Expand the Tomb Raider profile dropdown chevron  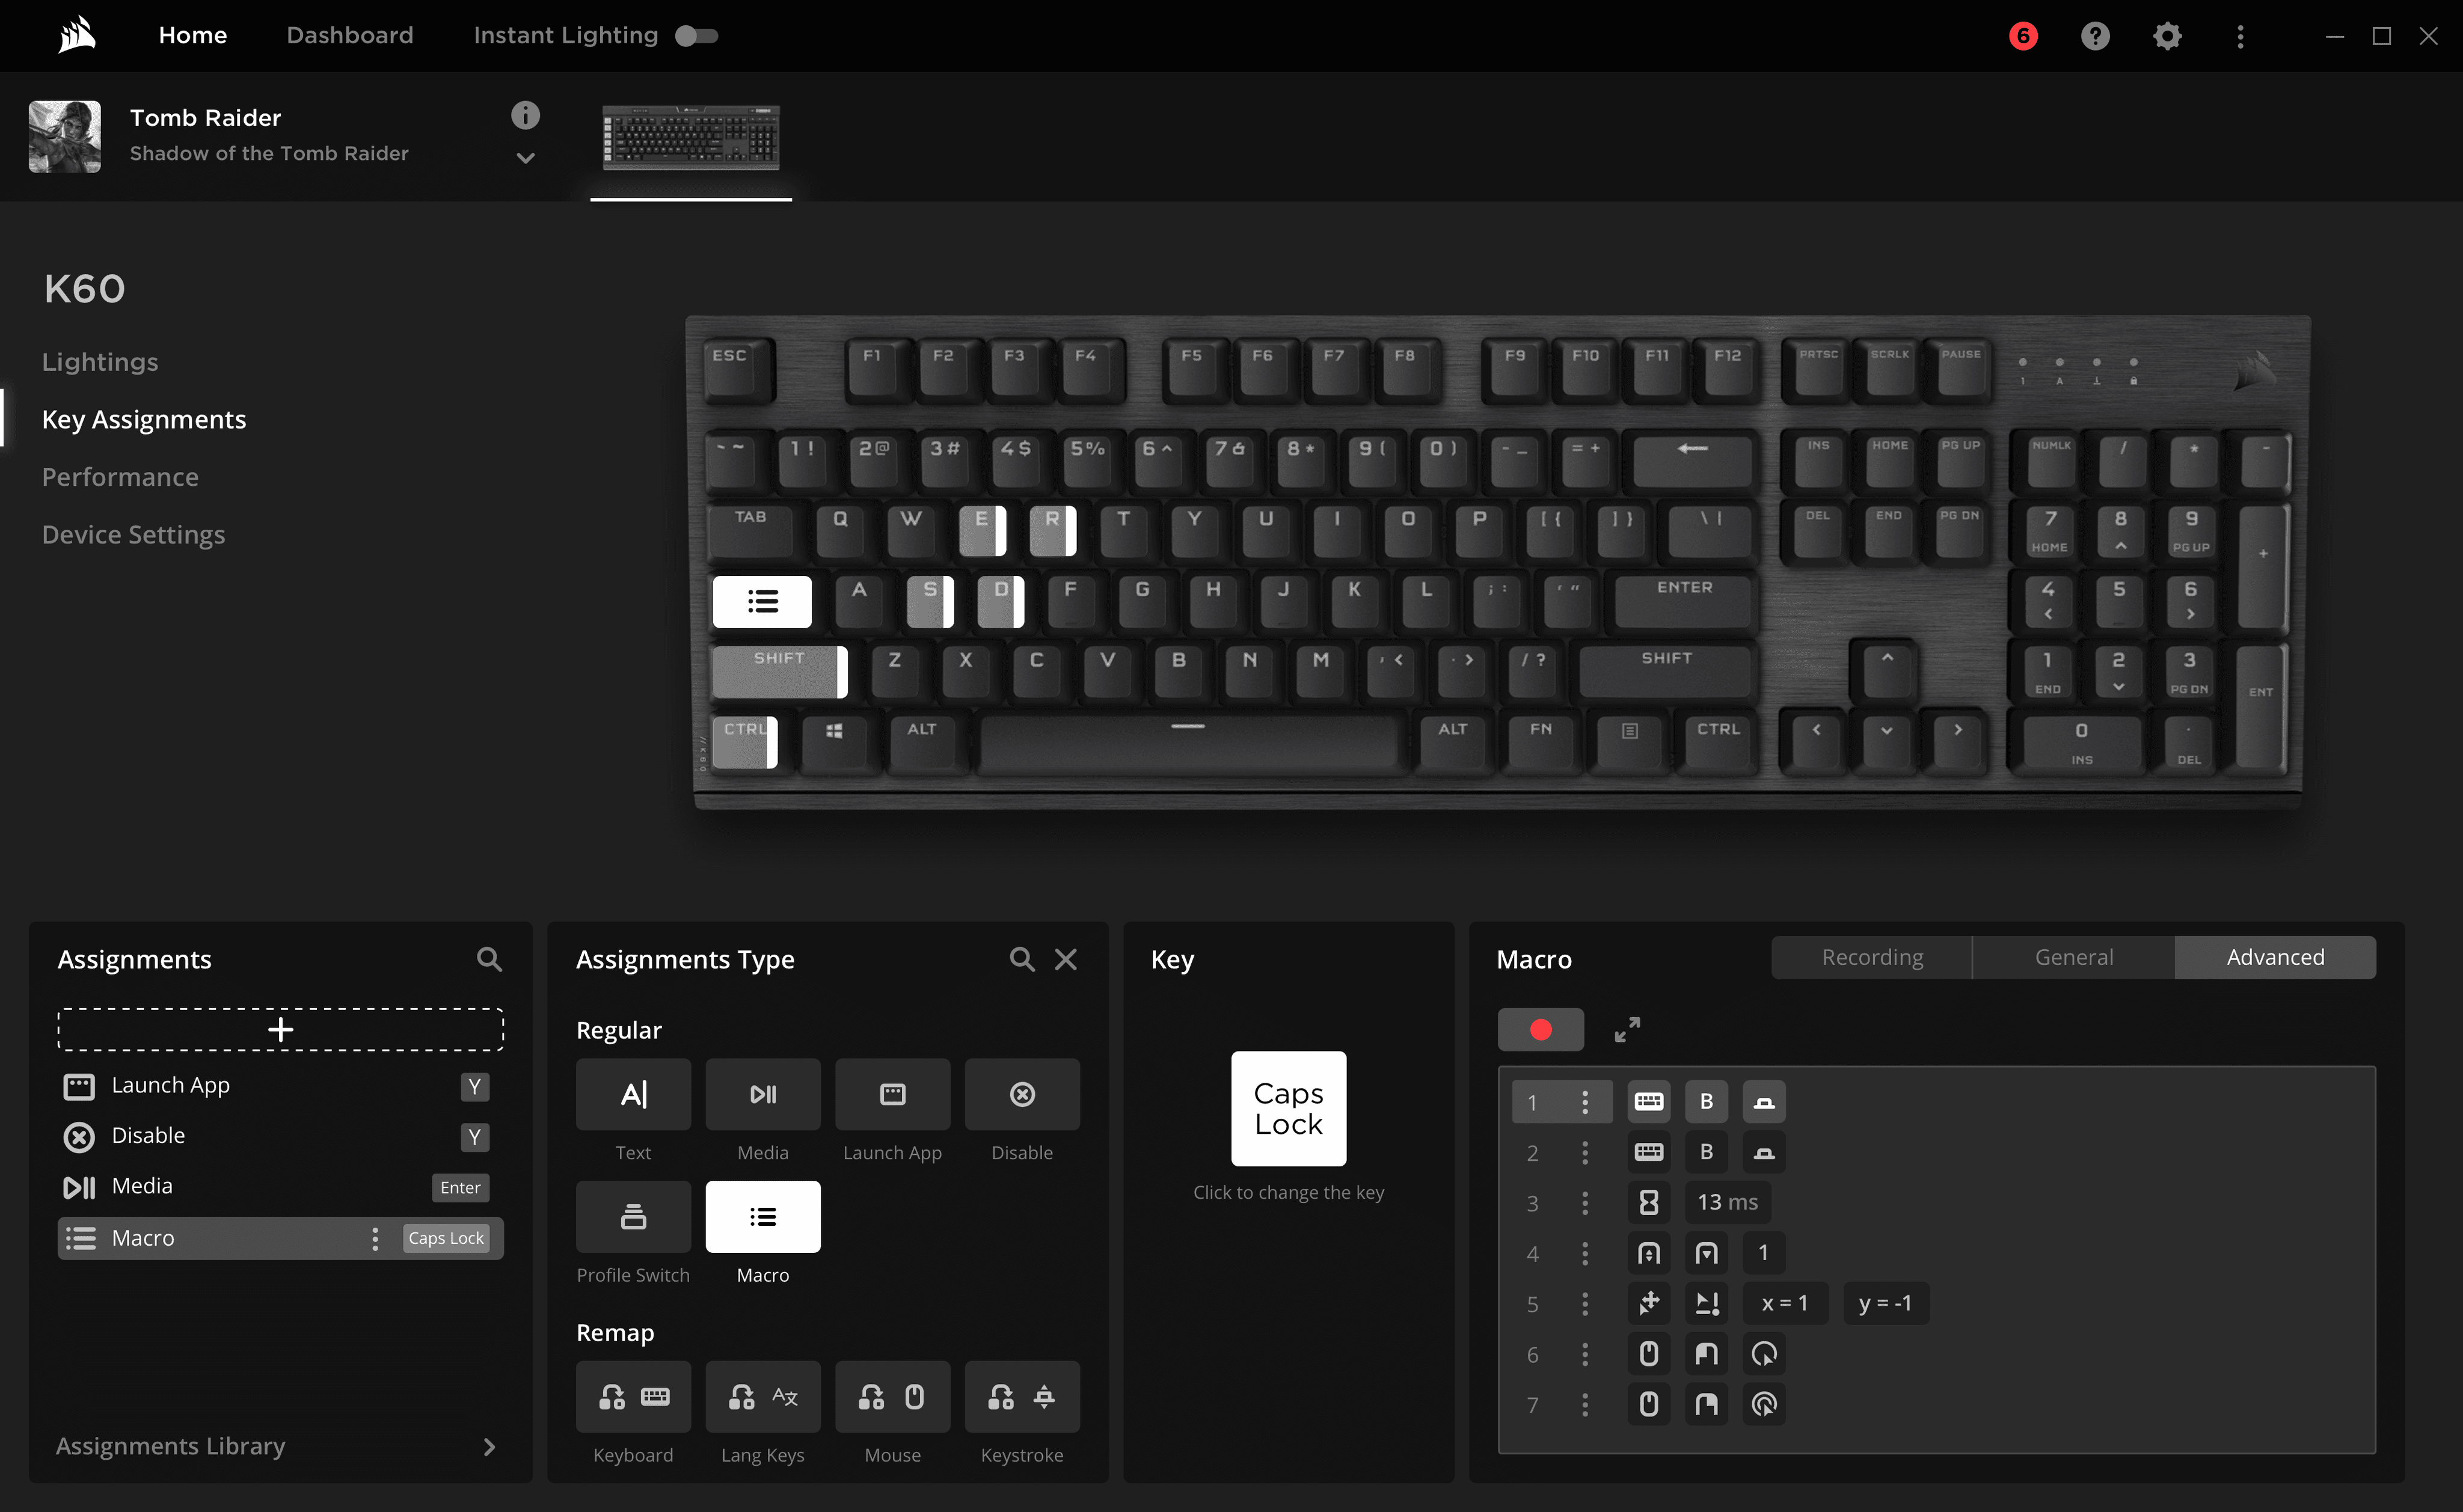525,158
